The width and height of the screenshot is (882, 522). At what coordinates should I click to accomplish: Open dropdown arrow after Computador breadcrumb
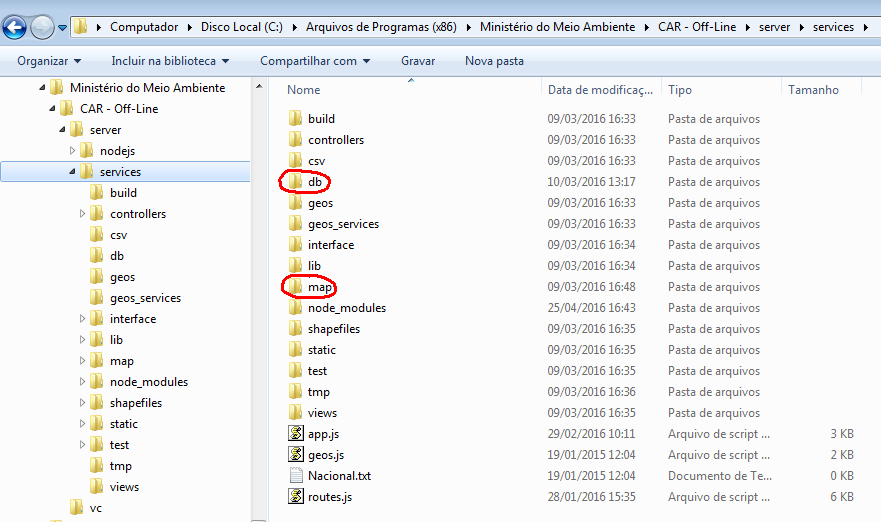(190, 27)
